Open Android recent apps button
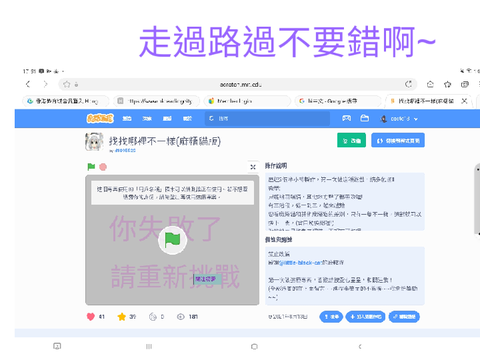480x360 pixels. (149, 347)
